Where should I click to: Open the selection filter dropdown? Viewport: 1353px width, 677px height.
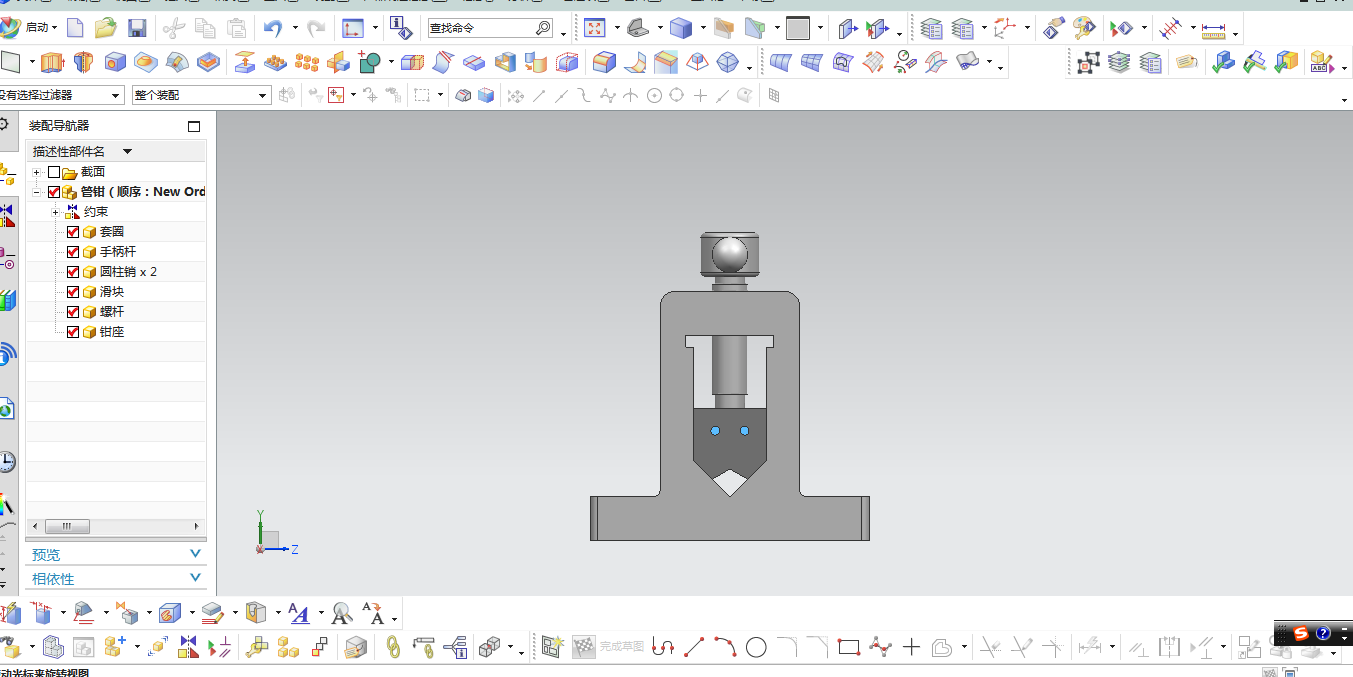click(x=115, y=95)
